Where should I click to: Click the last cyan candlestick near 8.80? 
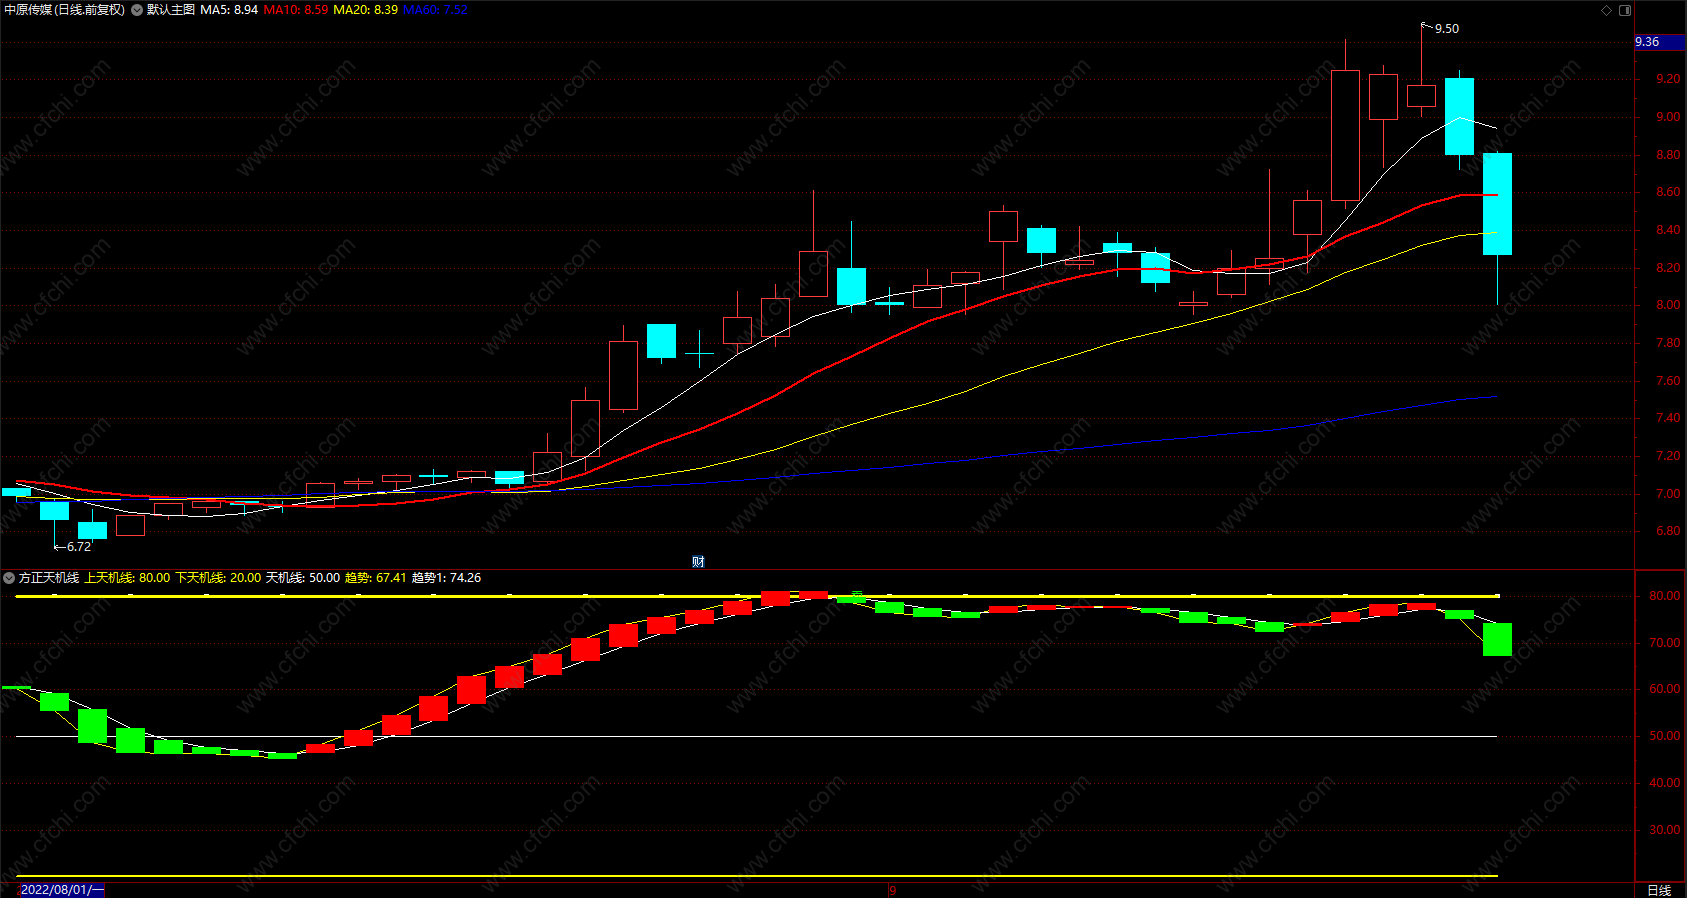[x=1497, y=204]
